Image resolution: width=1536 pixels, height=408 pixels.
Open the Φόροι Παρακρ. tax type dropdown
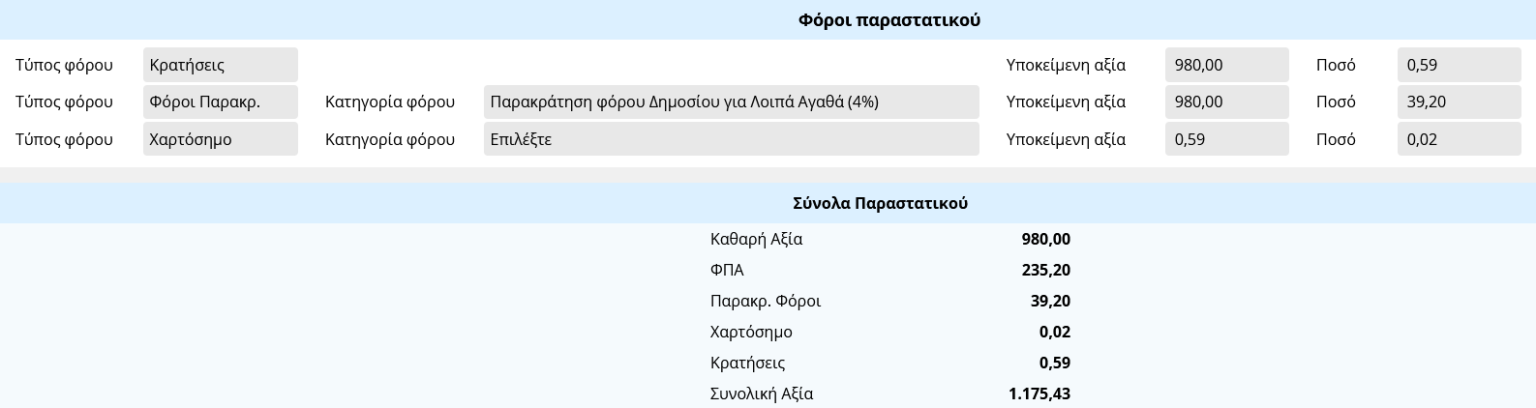[x=220, y=102]
